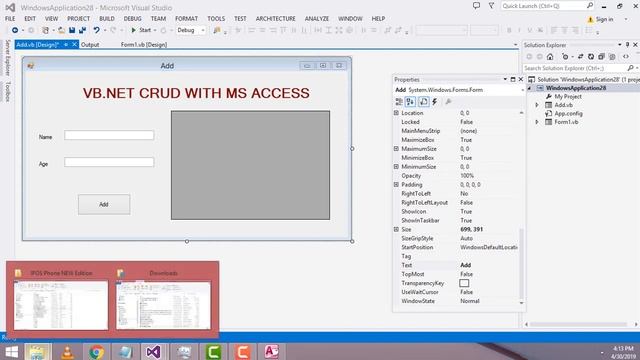The height and width of the screenshot is (360, 640).
Task: Click the Age text box on form
Action: 109,162
